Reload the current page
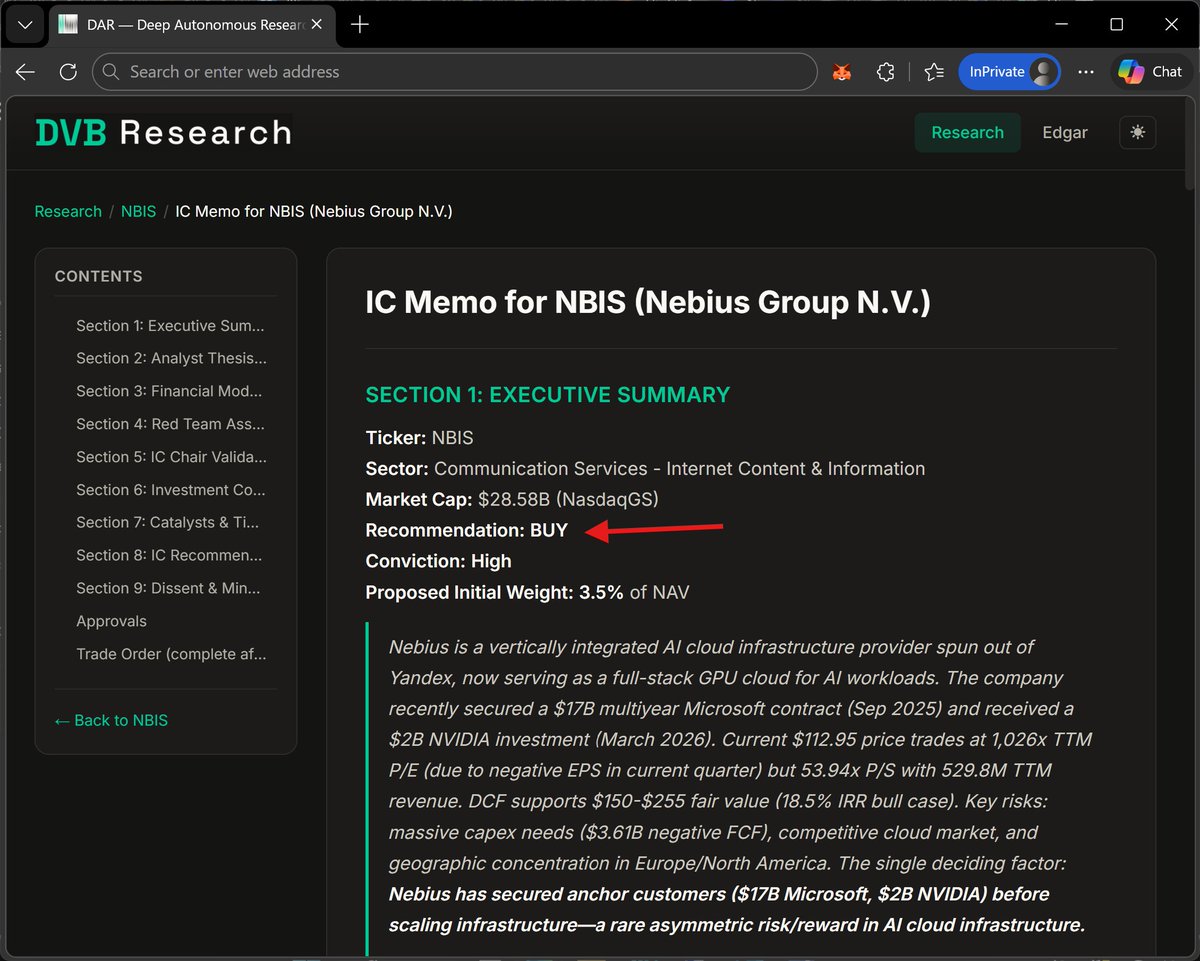This screenshot has width=1200, height=961. pos(68,72)
